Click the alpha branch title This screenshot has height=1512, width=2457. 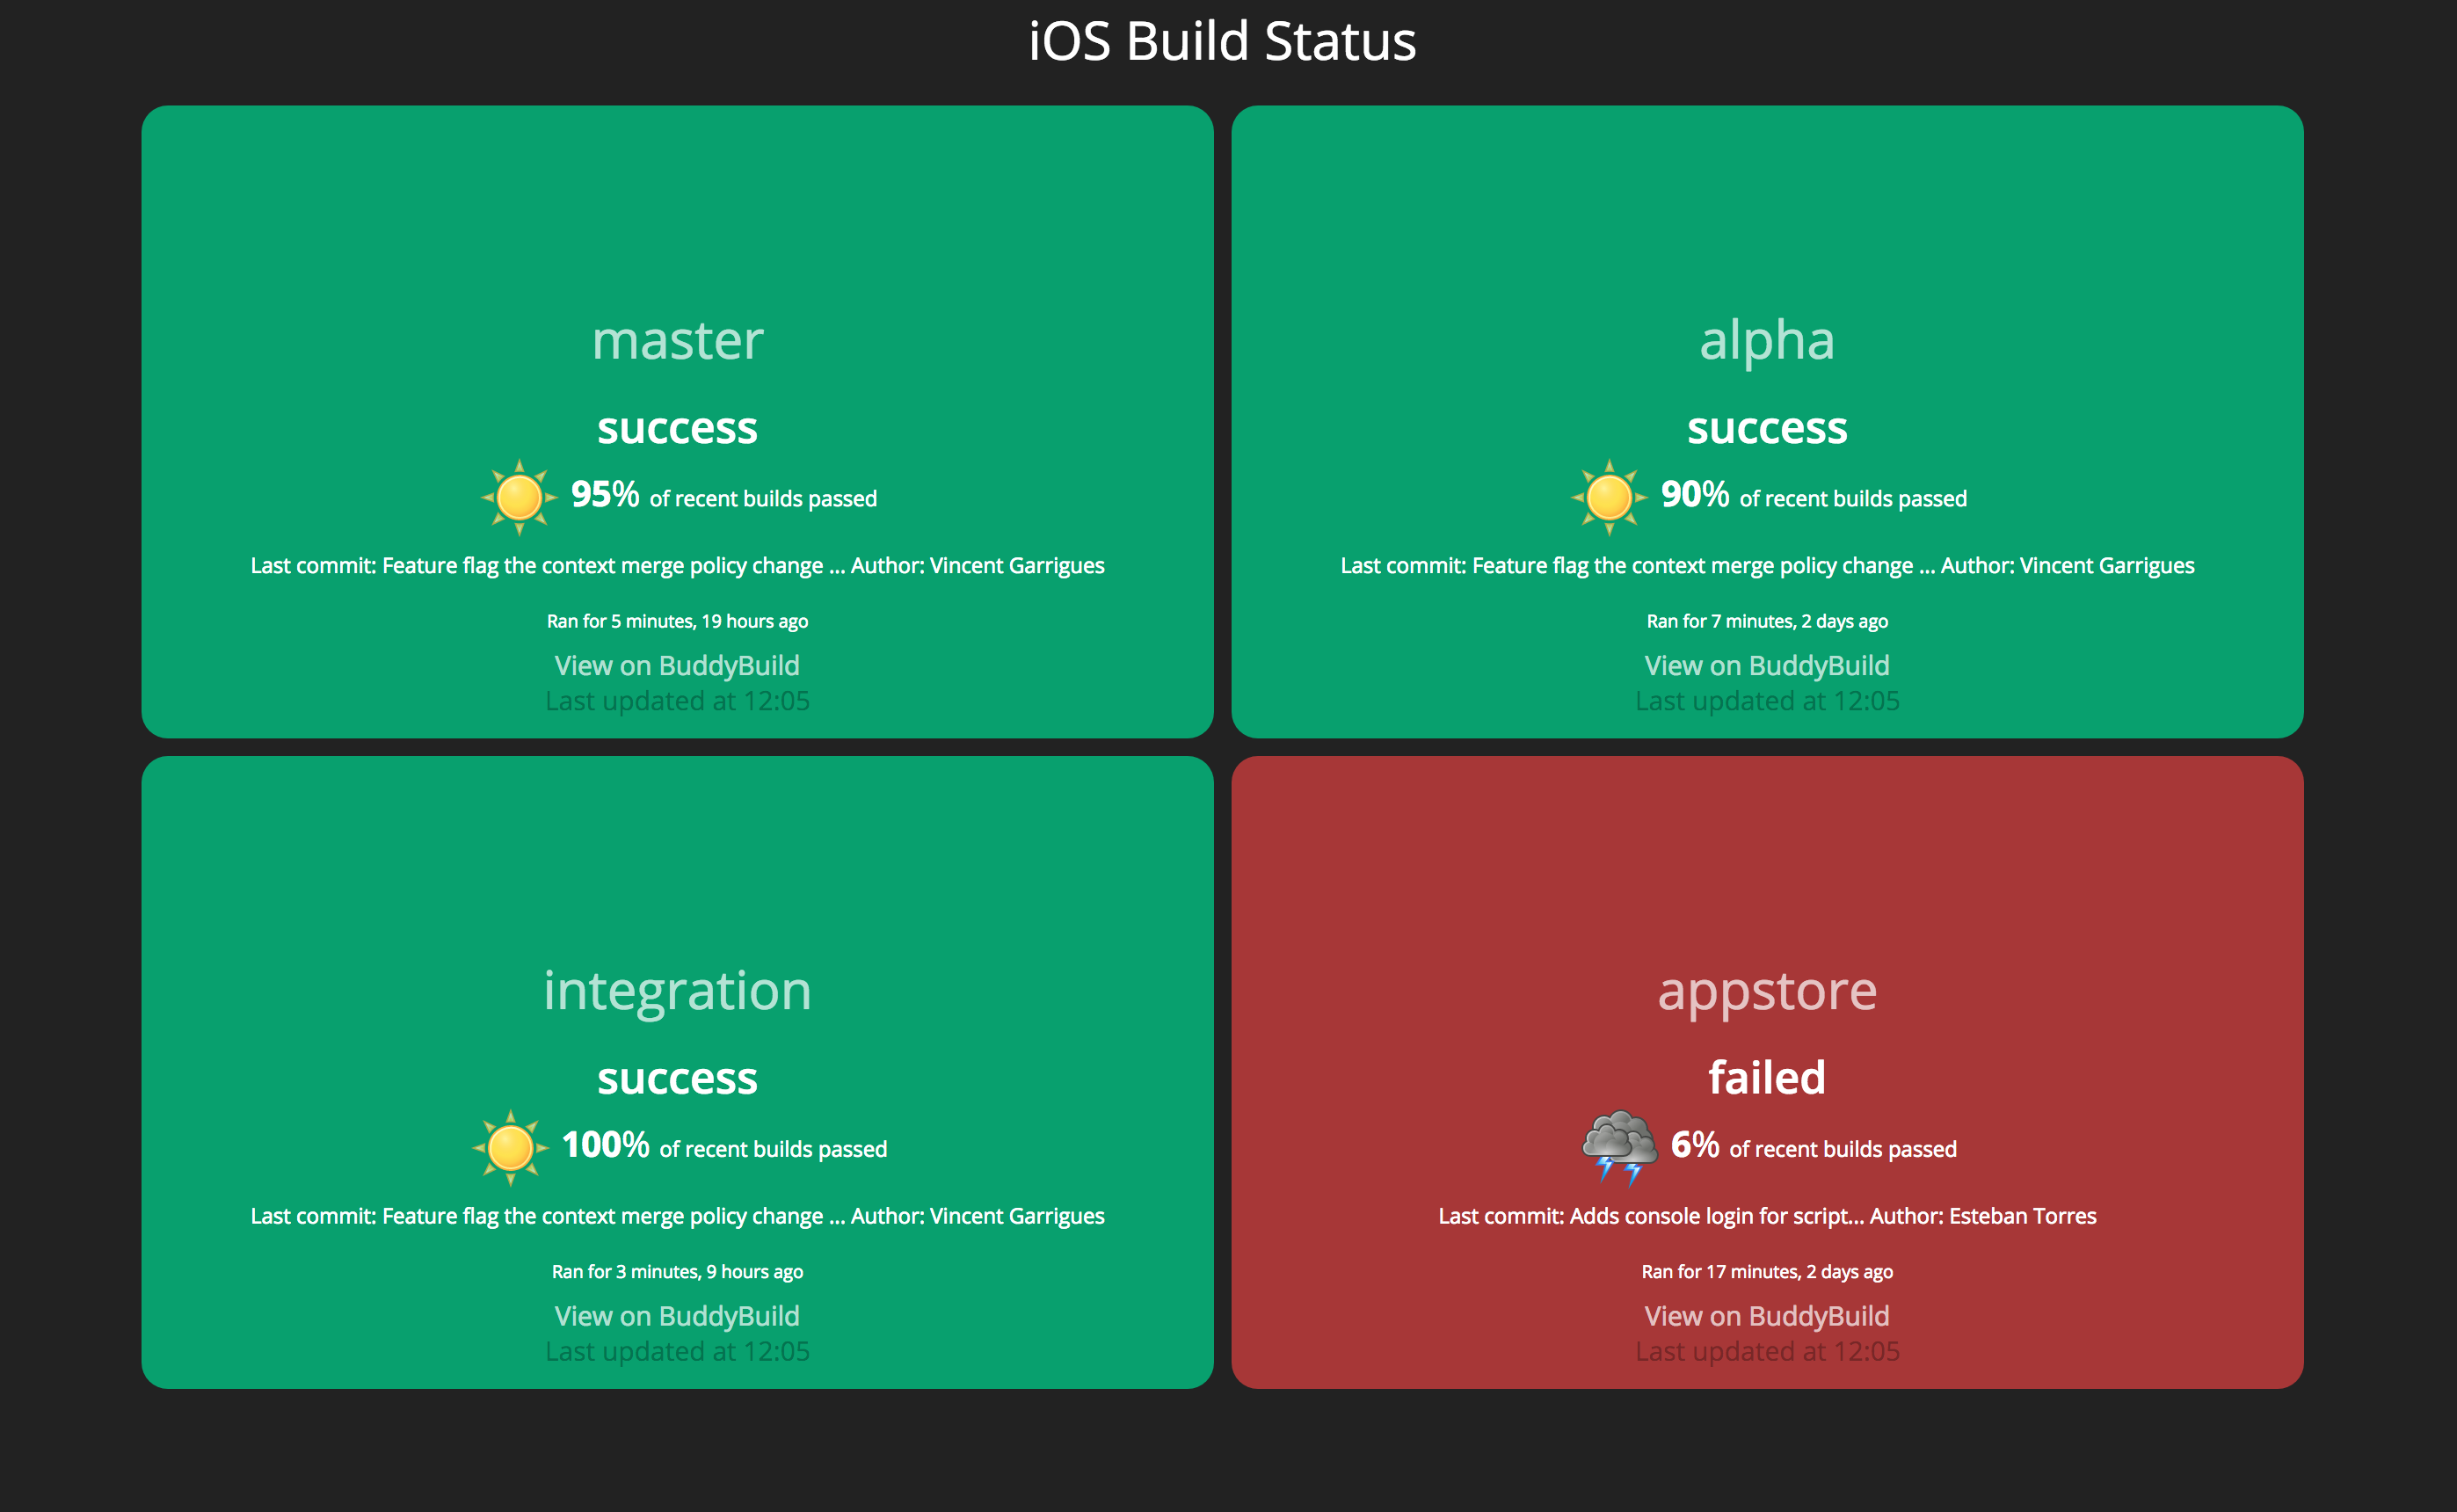pos(1766,340)
